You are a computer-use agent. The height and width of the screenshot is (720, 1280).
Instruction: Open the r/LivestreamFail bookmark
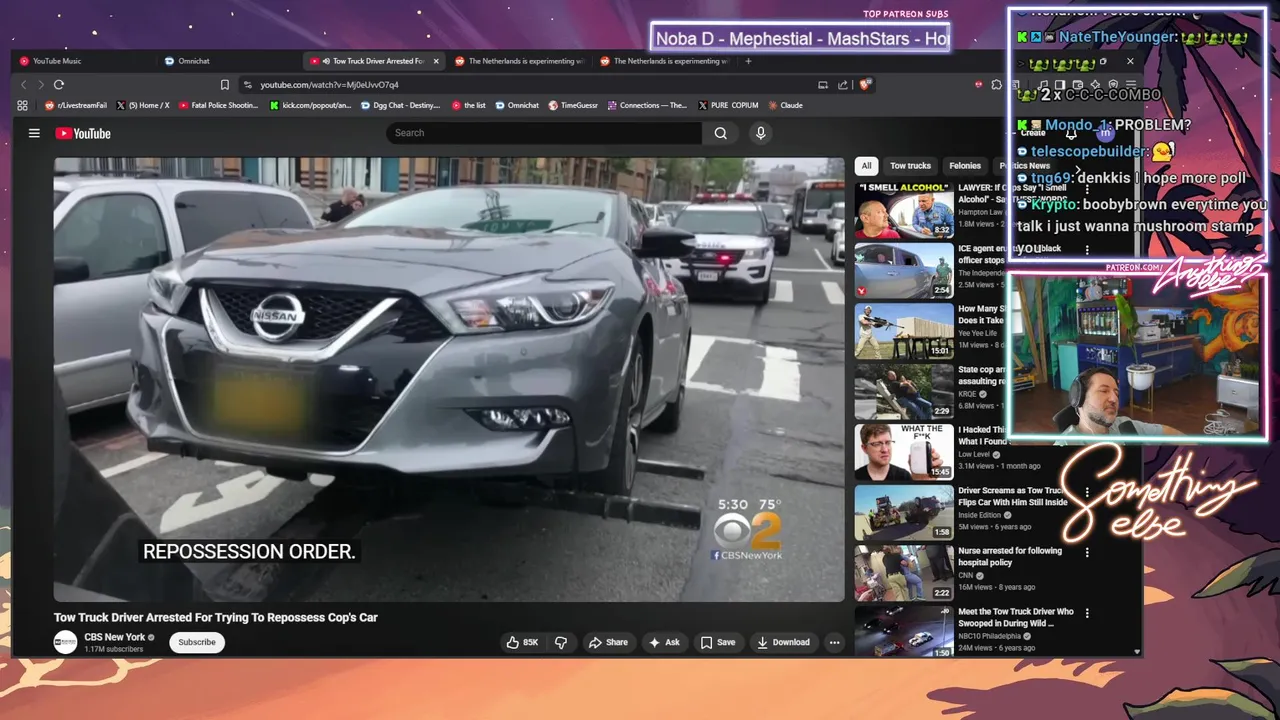(x=76, y=105)
